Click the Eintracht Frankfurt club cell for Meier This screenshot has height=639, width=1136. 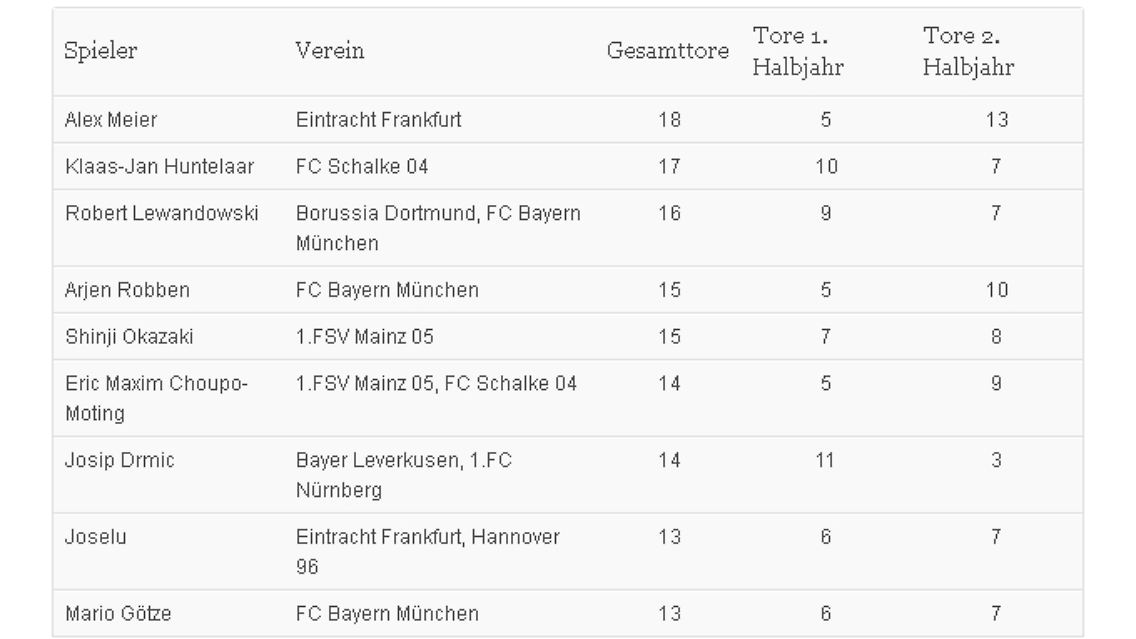(379, 120)
